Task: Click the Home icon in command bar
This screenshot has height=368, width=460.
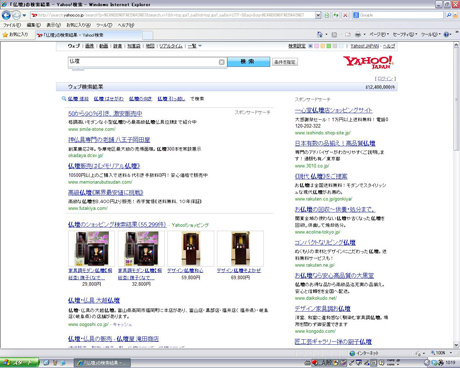Action: click(320, 34)
